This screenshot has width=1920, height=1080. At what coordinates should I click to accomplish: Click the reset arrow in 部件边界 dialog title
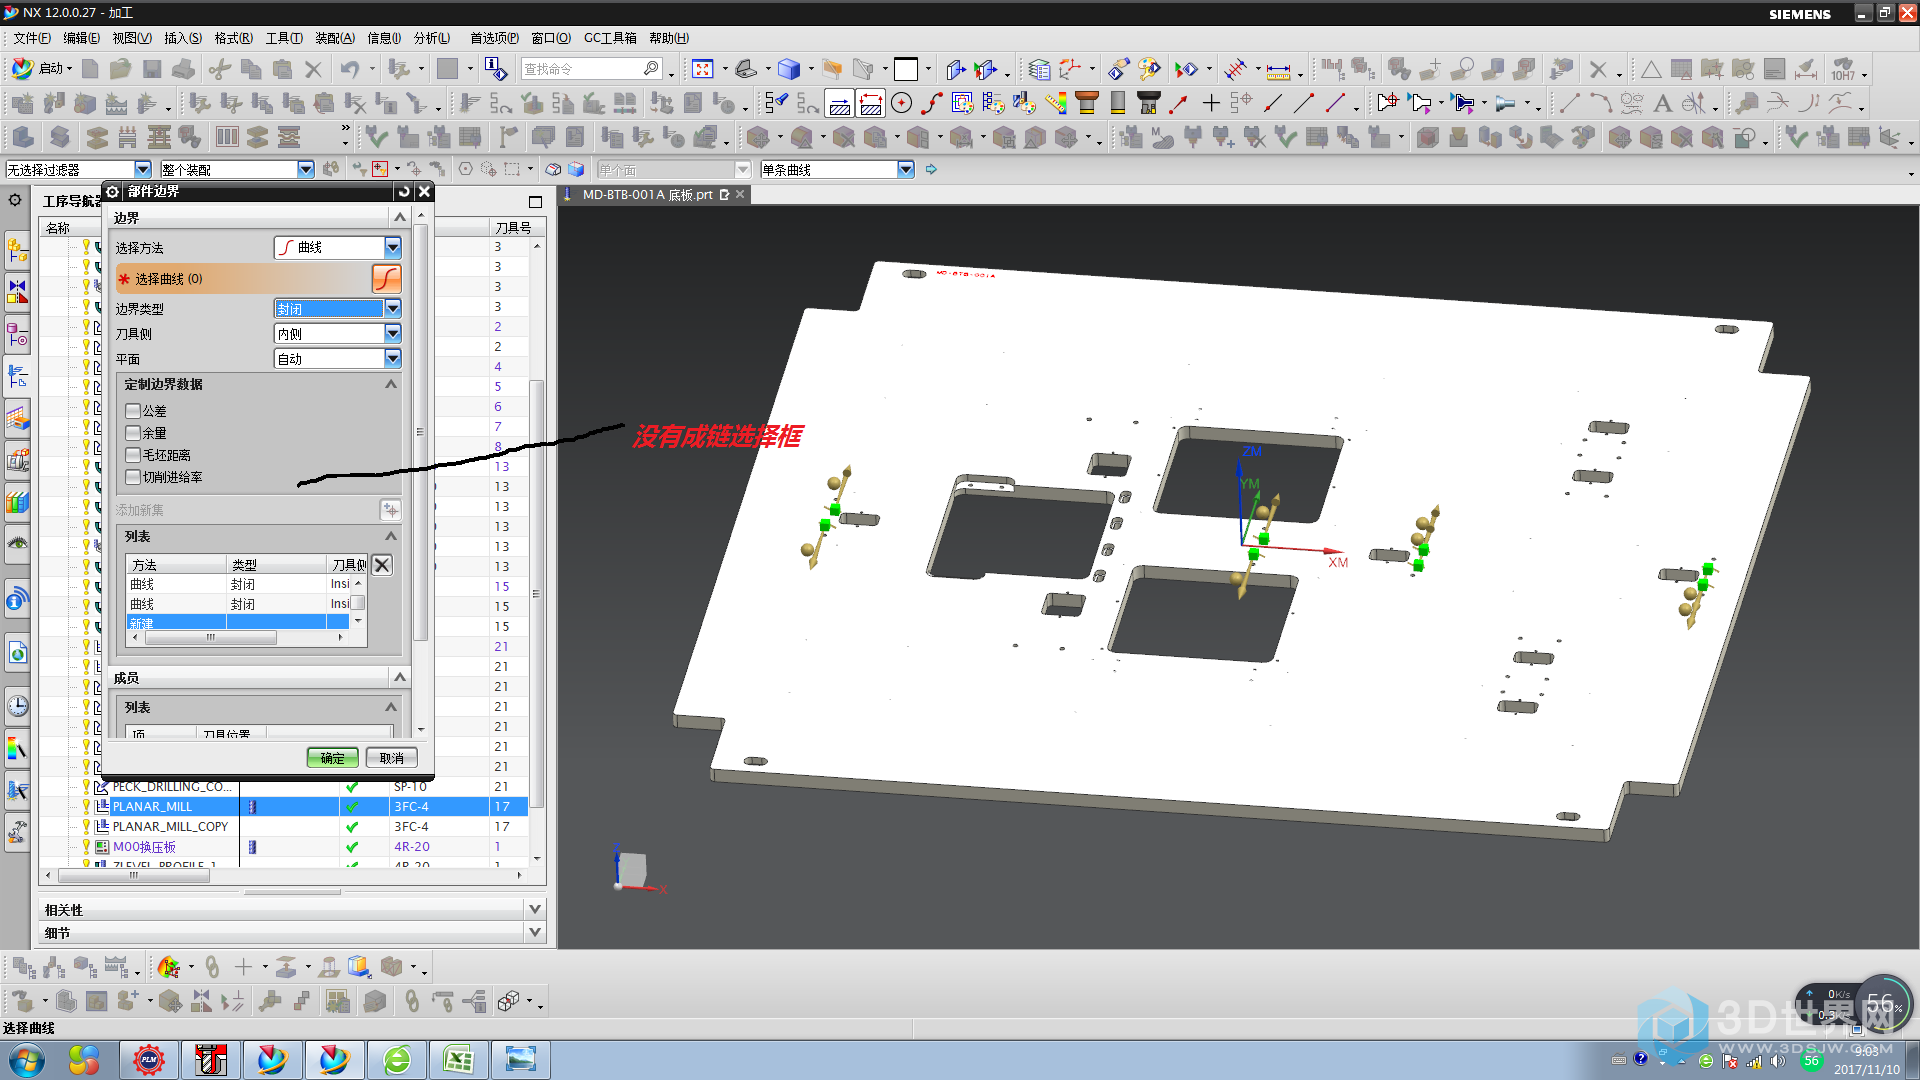(404, 191)
